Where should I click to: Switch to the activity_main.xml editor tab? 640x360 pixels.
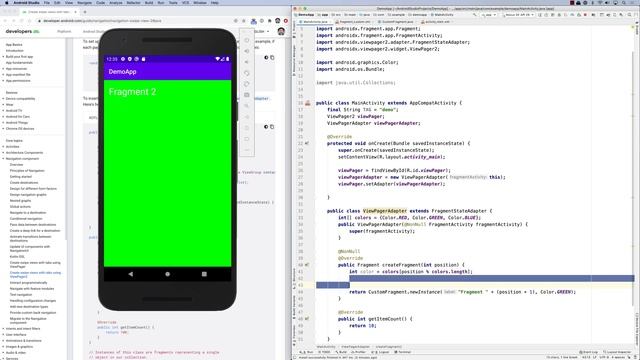coord(437,22)
